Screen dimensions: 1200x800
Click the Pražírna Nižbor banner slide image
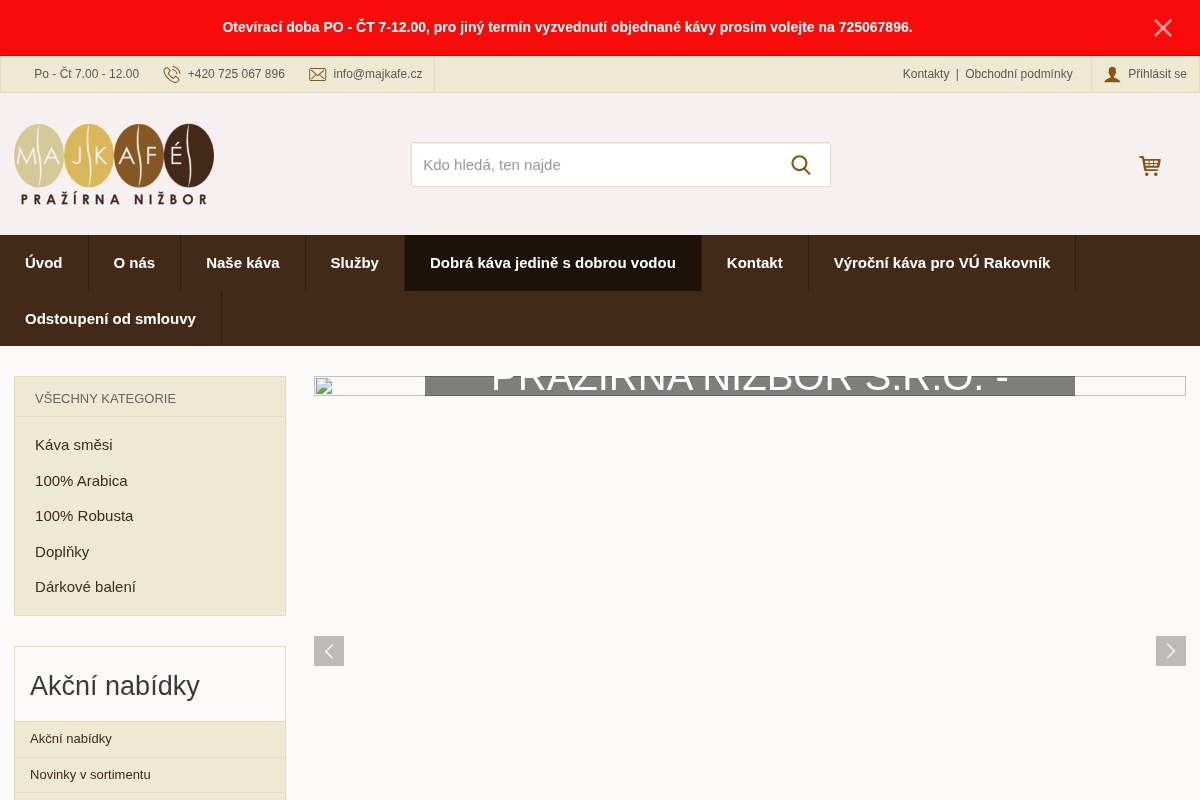(750, 386)
